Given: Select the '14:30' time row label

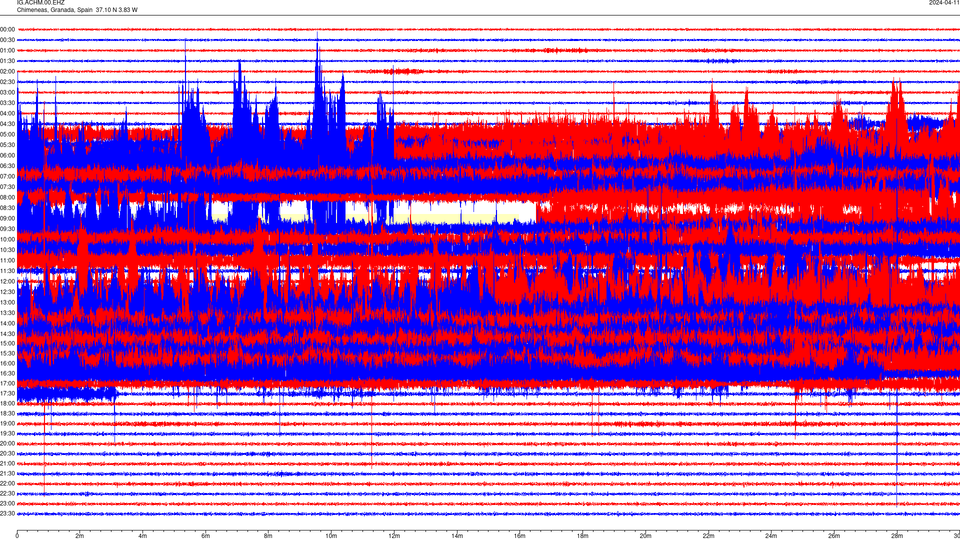Looking at the screenshot, I should point(7,334).
